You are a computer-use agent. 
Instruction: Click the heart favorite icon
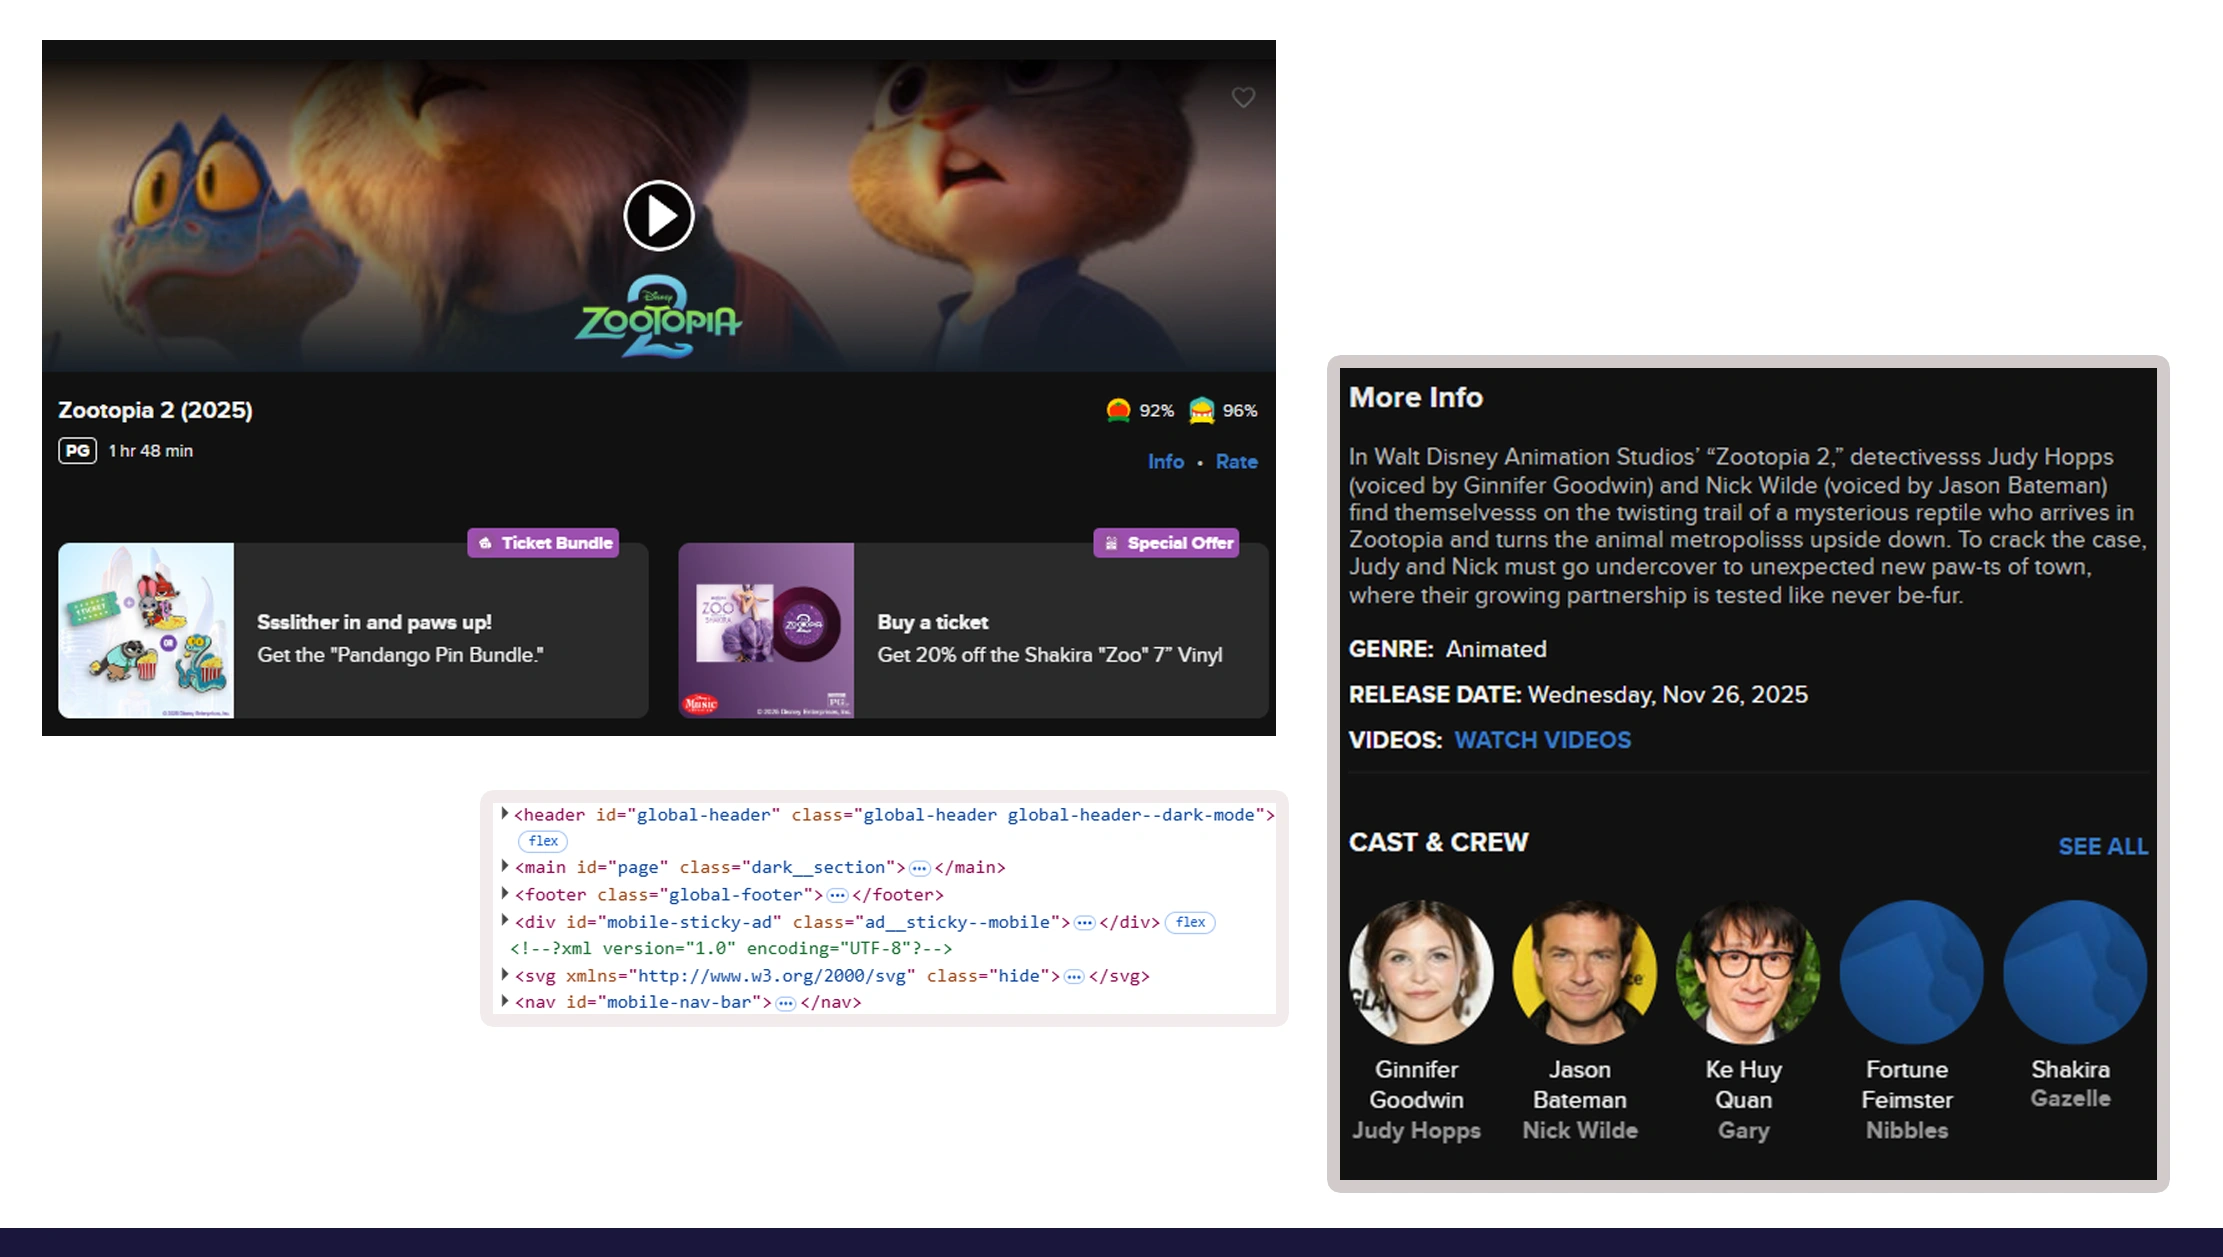(x=1243, y=97)
